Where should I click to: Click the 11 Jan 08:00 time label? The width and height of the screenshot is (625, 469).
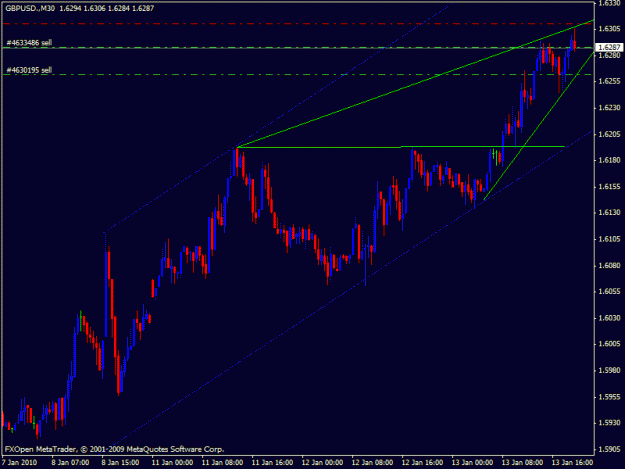coord(222,463)
